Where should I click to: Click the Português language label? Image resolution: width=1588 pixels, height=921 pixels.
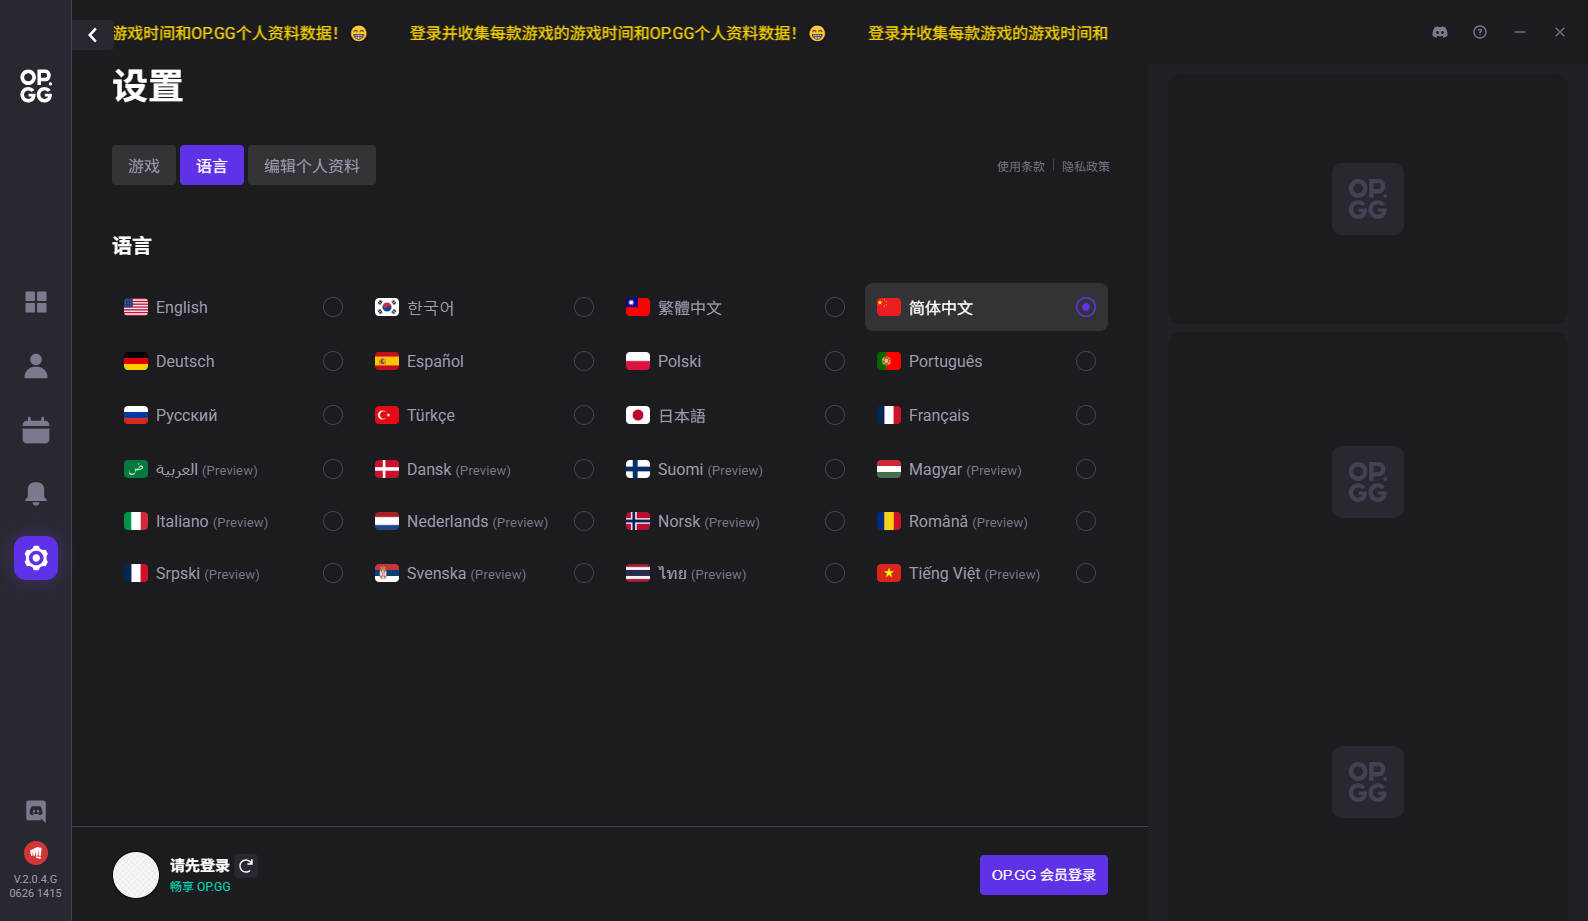click(945, 361)
